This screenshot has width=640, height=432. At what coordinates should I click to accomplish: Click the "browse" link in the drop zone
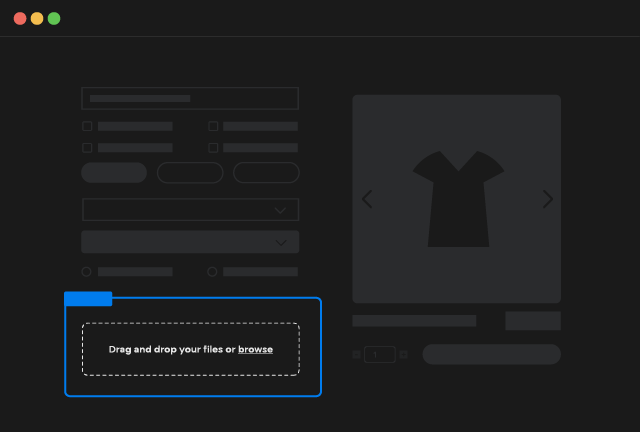pyautogui.click(x=255, y=349)
